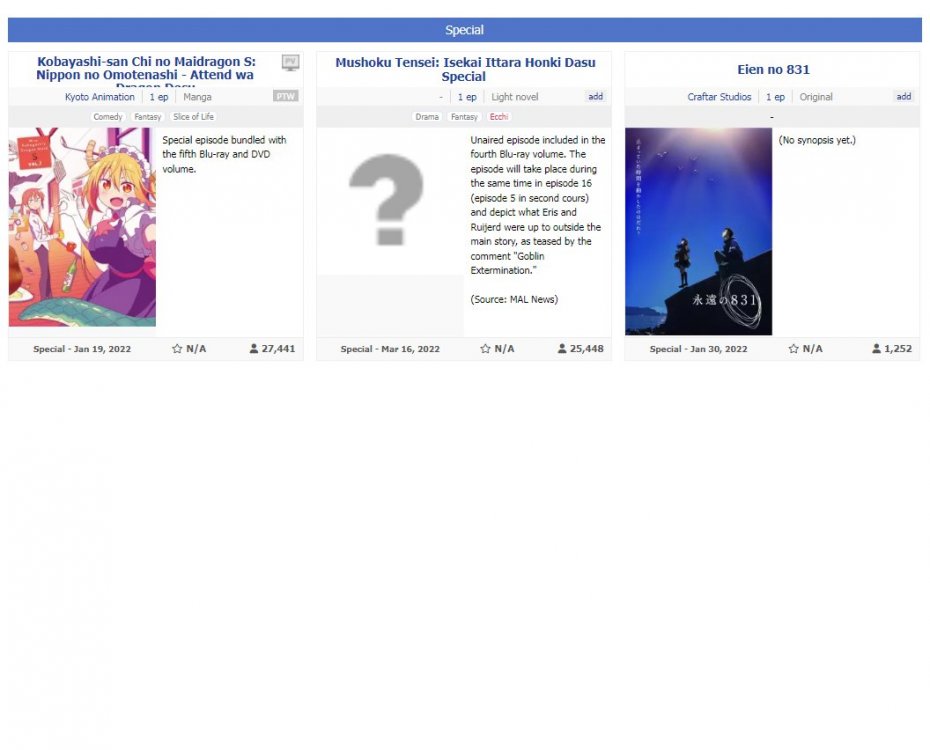Click the members icon beside 25,448

(562, 349)
